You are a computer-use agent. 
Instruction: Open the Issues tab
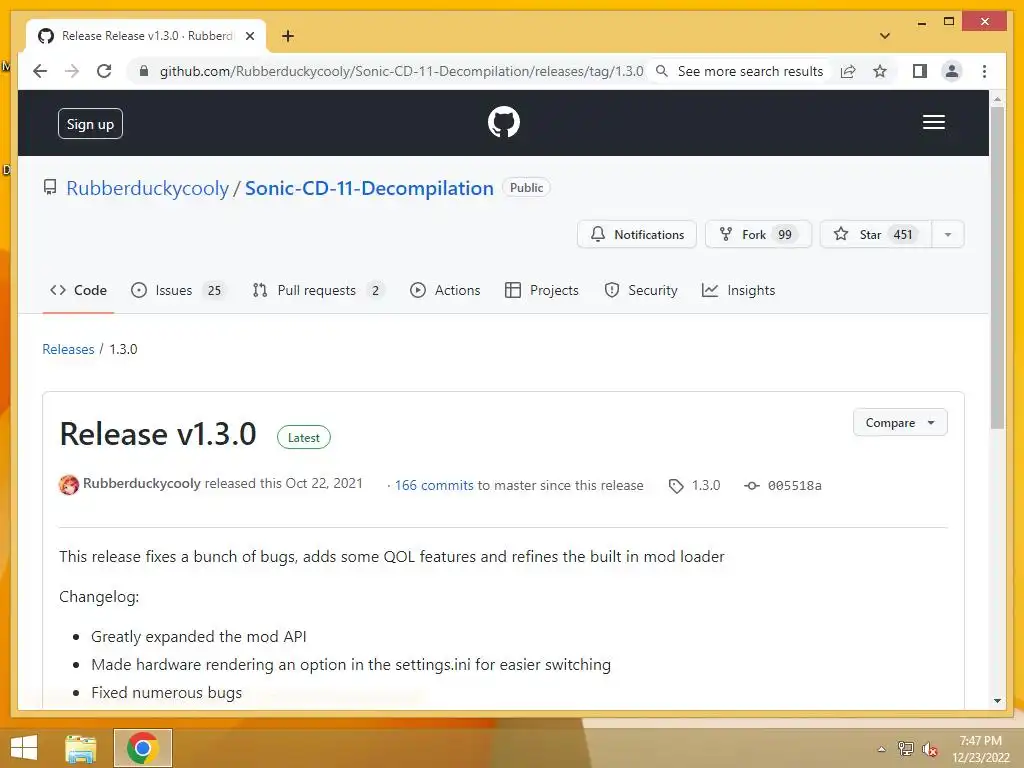click(x=178, y=290)
